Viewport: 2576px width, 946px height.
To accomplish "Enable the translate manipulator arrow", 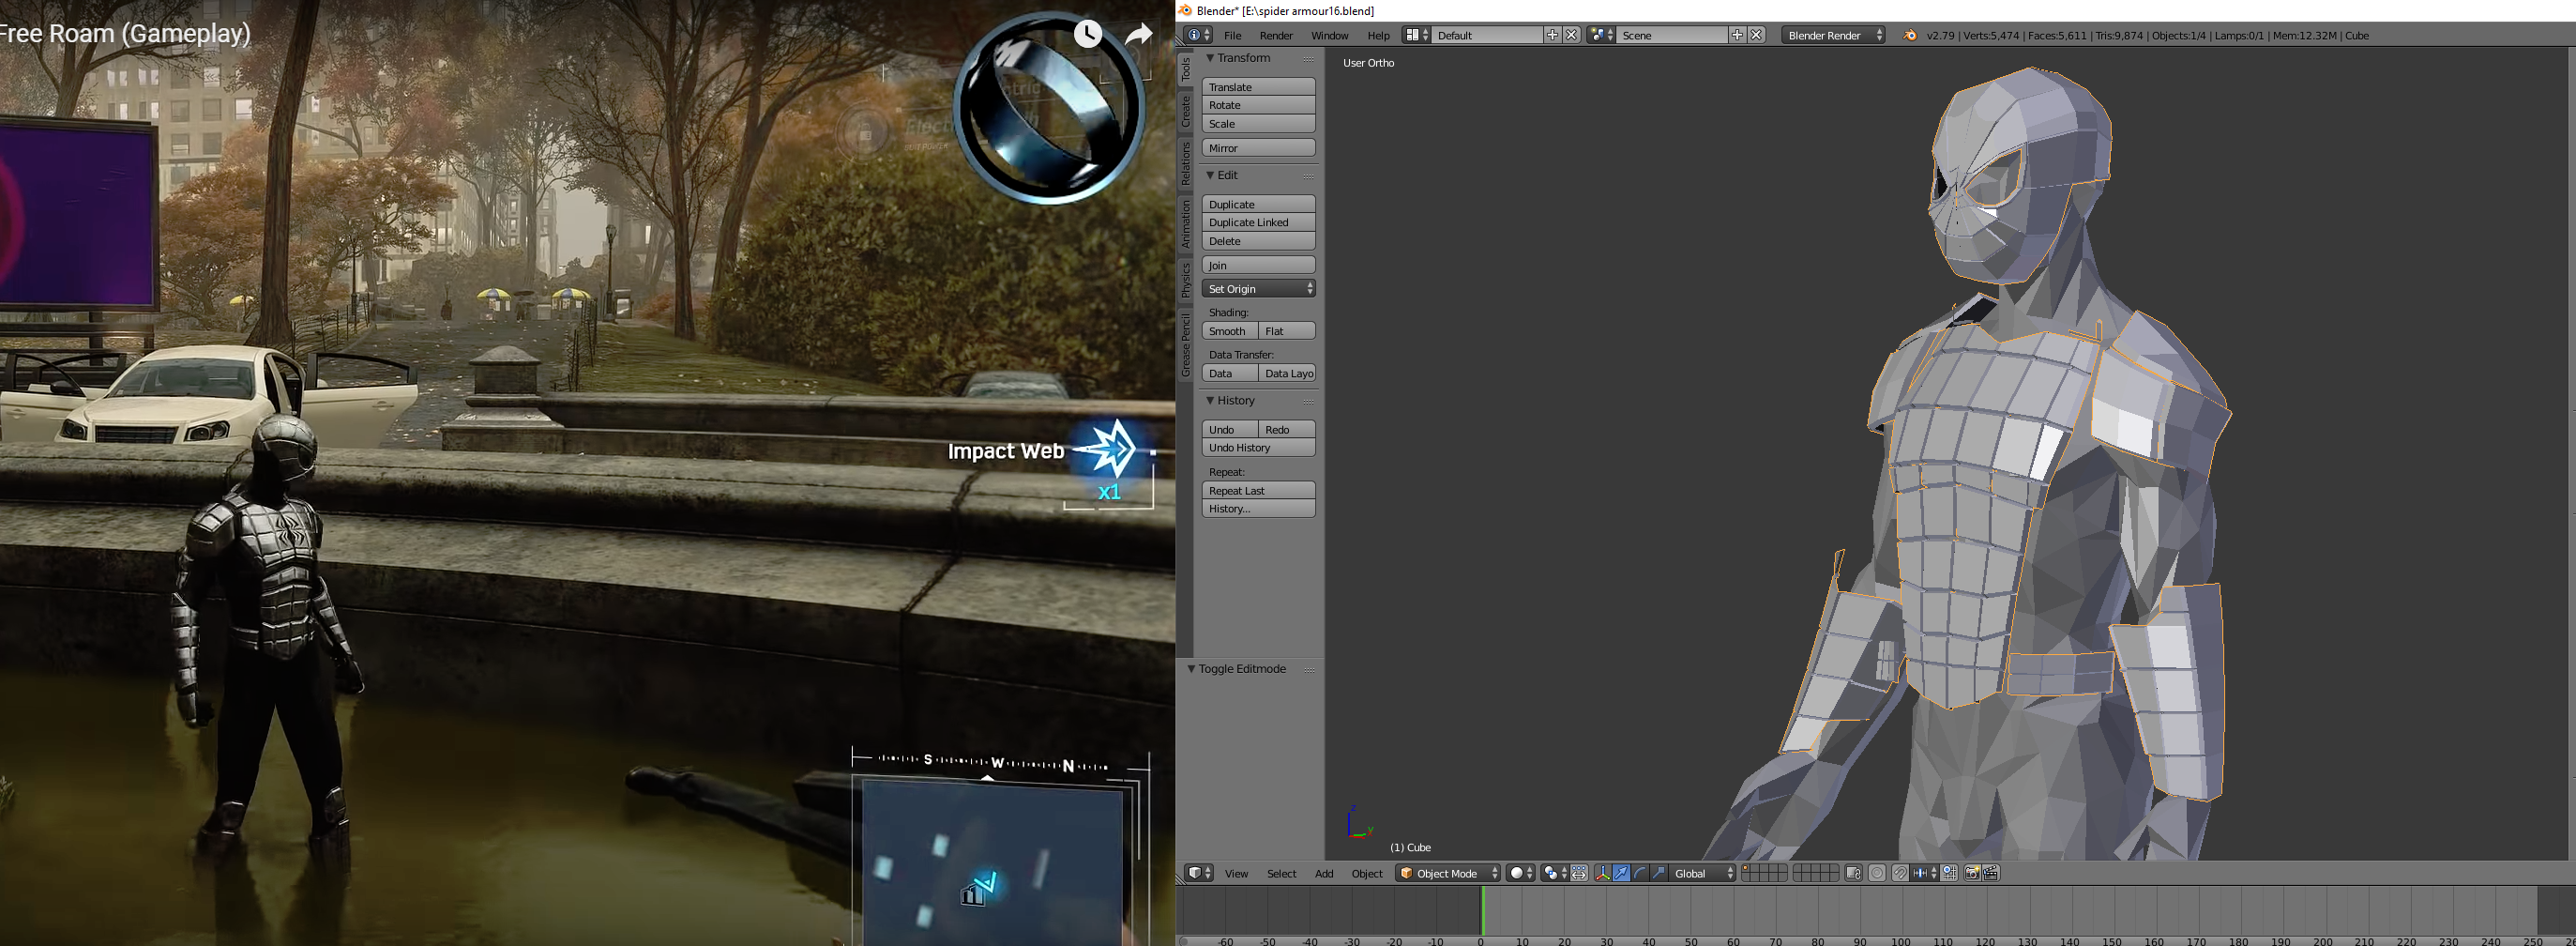I will [1622, 873].
